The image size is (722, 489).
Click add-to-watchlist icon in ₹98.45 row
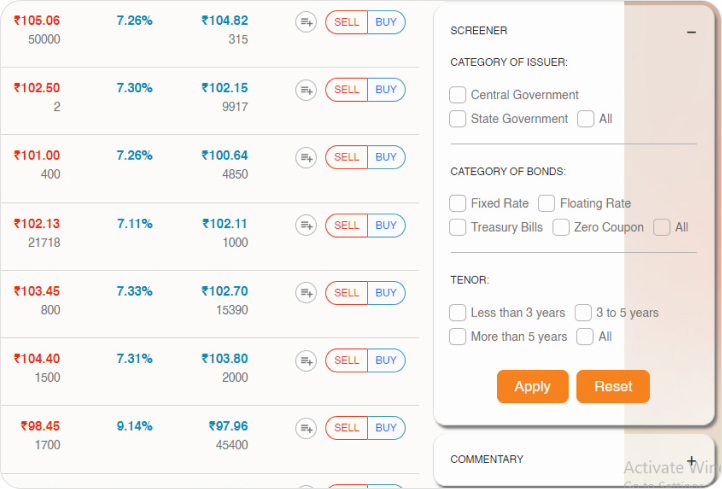pos(306,428)
